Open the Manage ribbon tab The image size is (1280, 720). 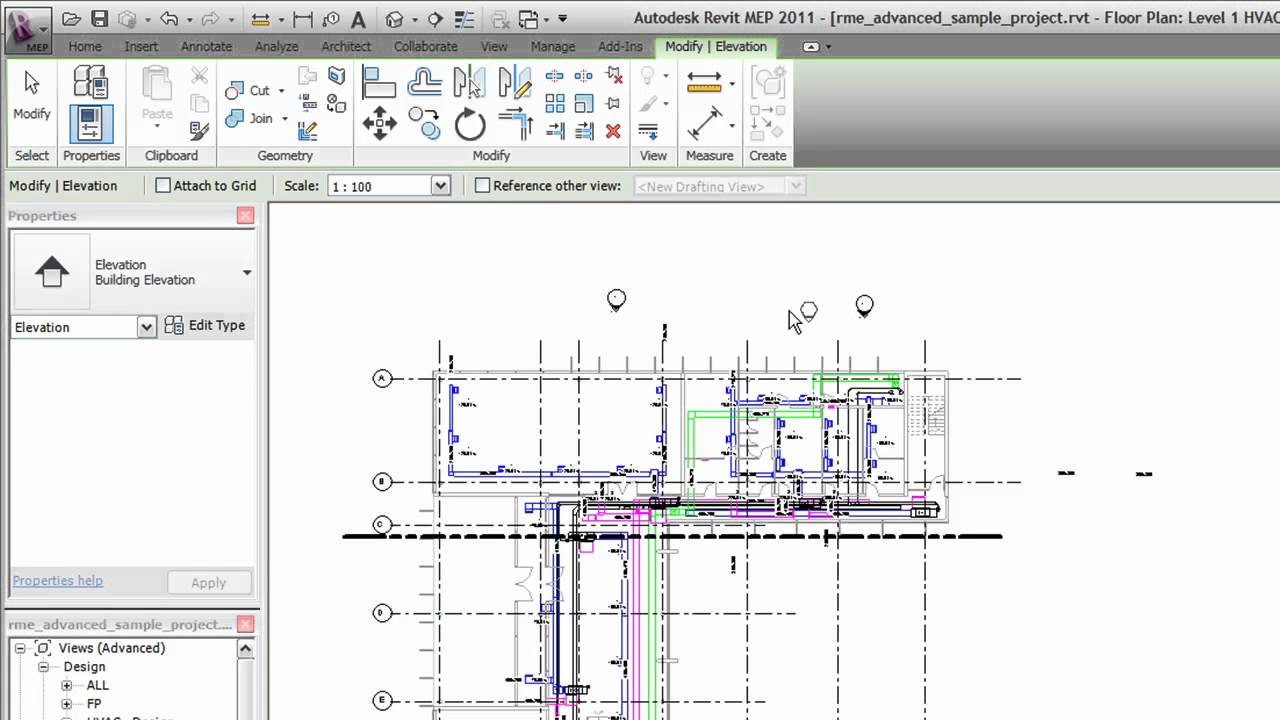(x=553, y=46)
